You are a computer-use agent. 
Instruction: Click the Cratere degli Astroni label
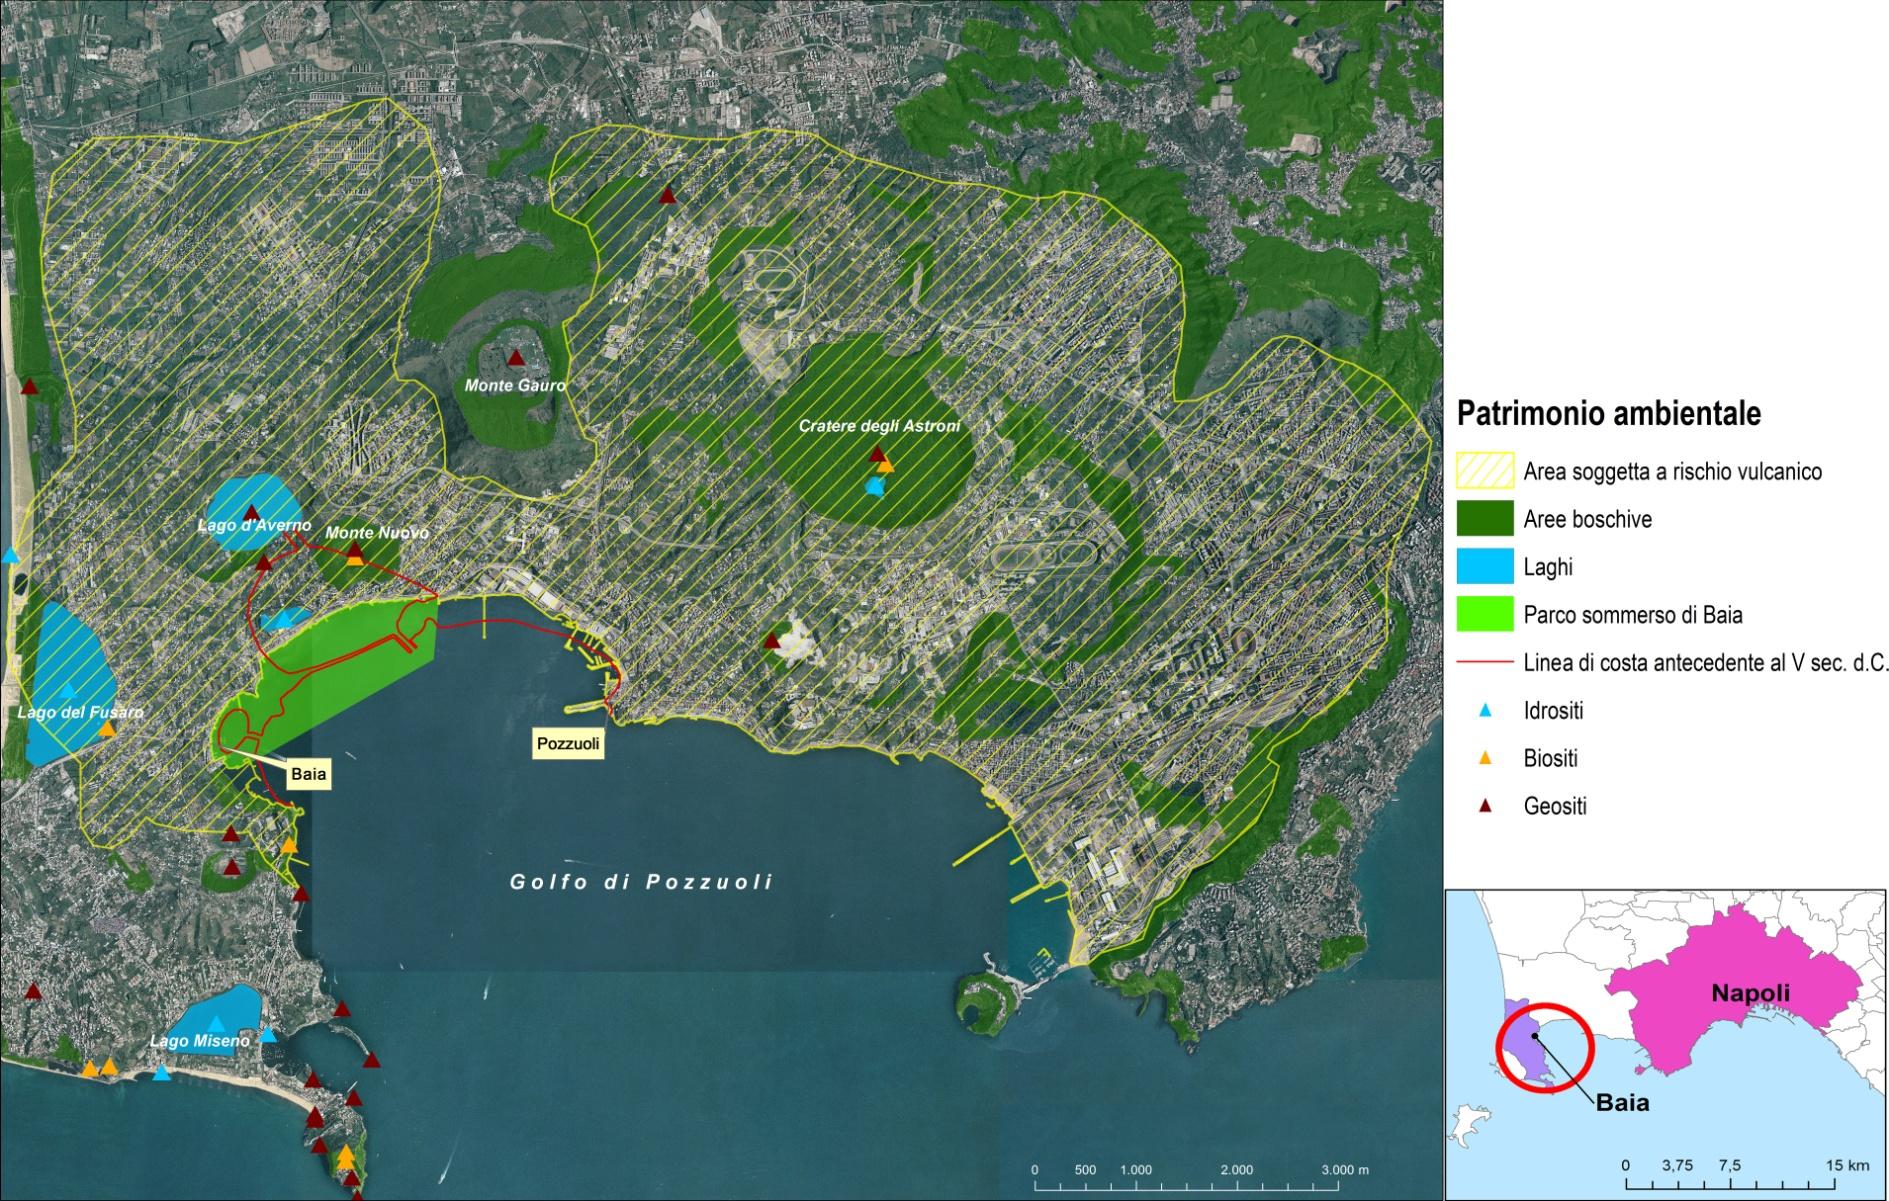coord(879,426)
